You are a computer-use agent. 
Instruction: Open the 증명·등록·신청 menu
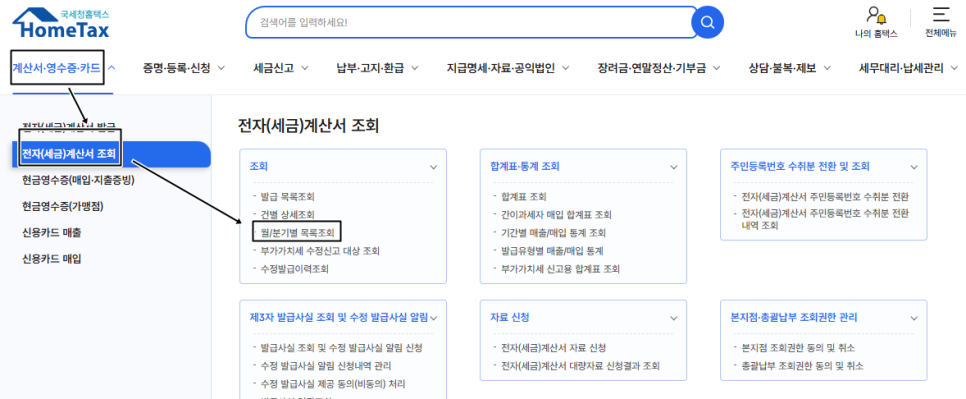click(184, 68)
